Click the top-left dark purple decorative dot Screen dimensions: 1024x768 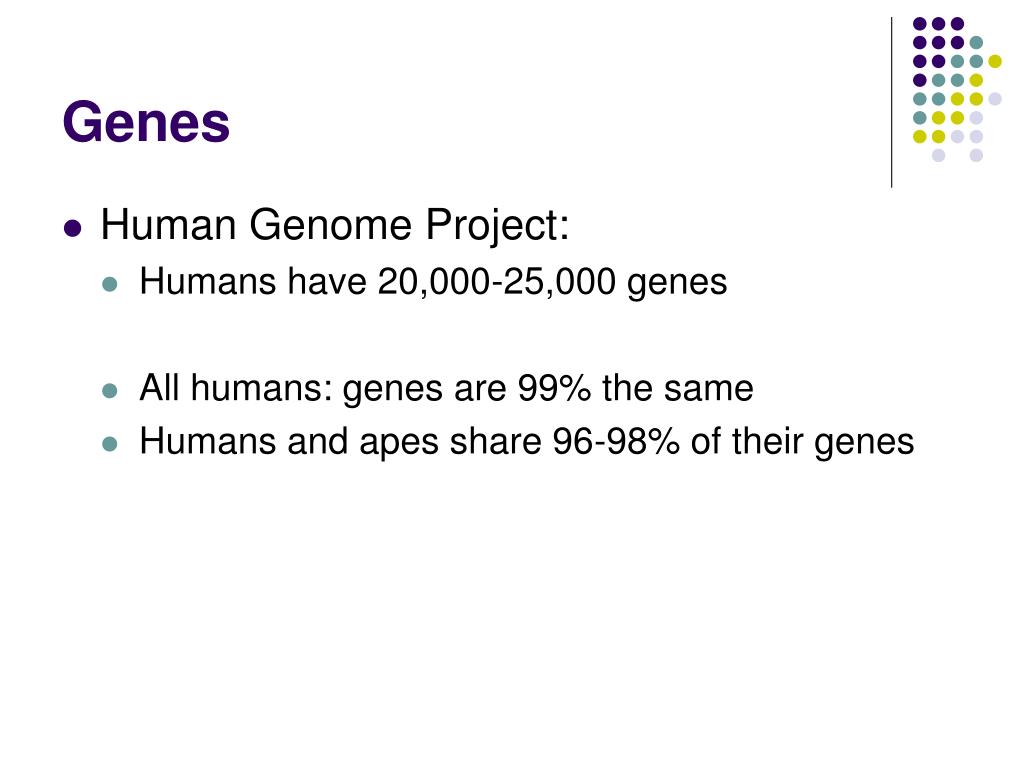click(x=920, y=24)
